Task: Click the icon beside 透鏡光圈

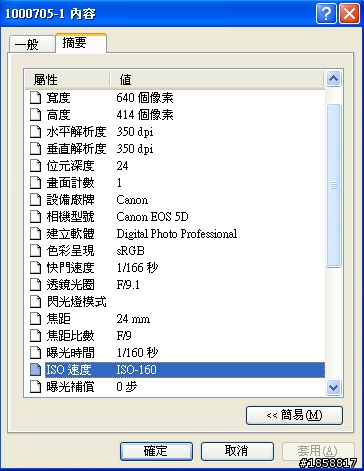Action: coord(36,285)
